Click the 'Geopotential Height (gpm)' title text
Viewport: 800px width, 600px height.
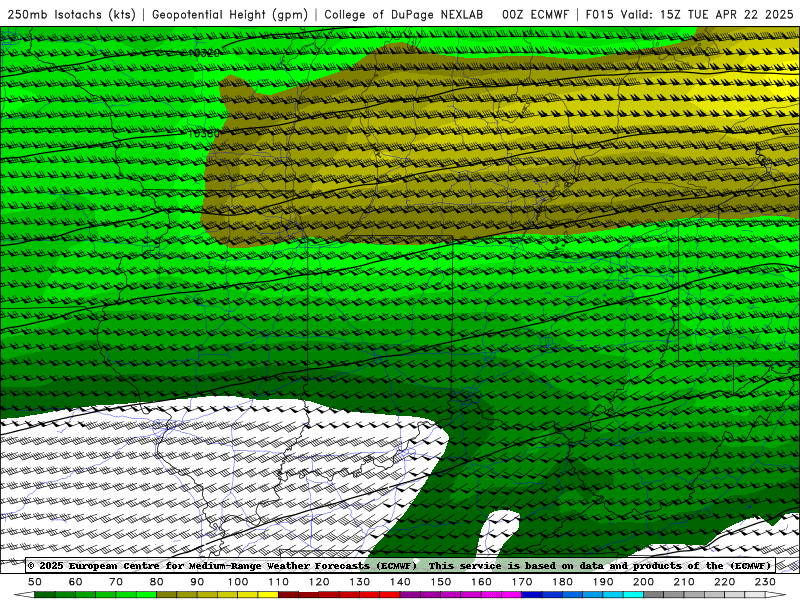[x=230, y=14]
